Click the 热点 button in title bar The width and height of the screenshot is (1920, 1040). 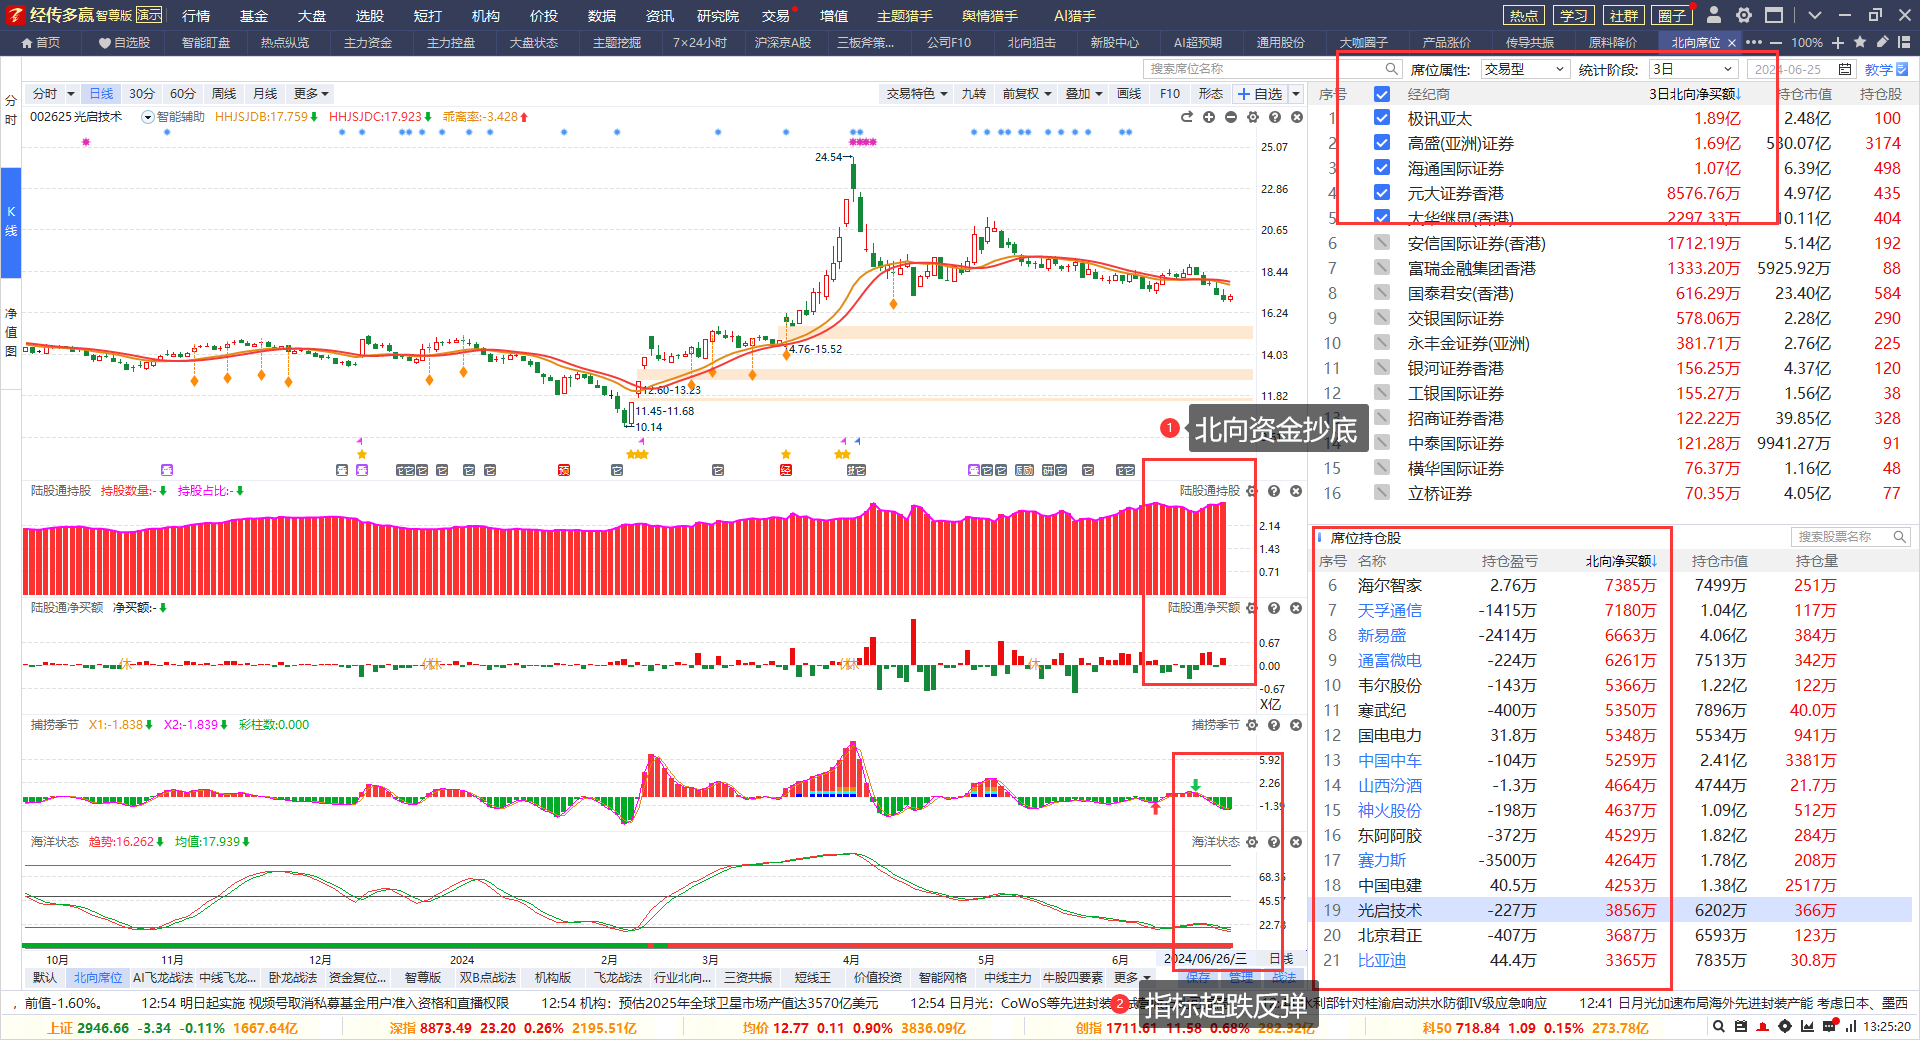[1524, 15]
